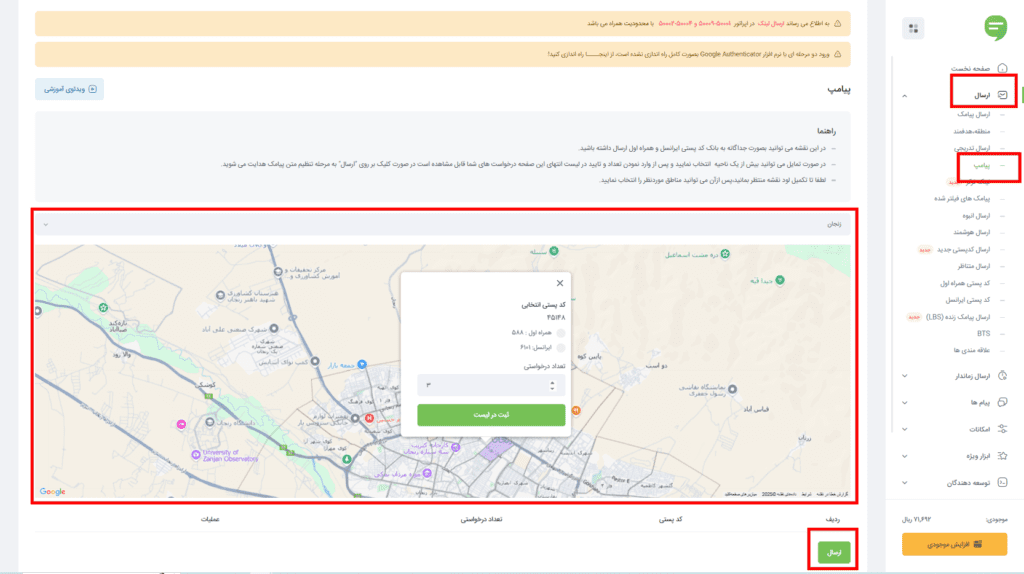Click green ارسال button below table

[x=834, y=552]
